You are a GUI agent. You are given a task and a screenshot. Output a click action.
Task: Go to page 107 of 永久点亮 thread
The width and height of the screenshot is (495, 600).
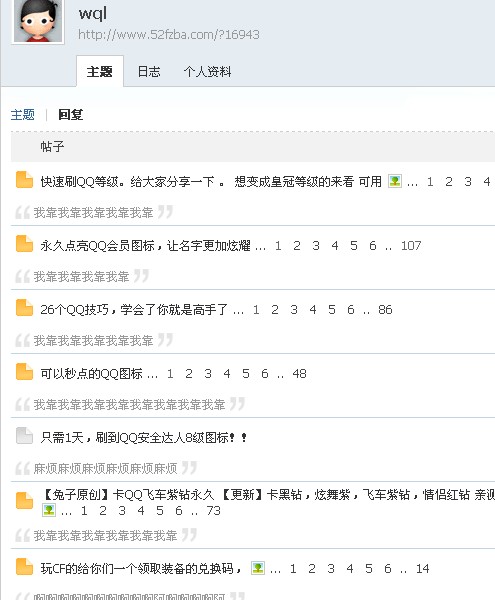point(411,245)
